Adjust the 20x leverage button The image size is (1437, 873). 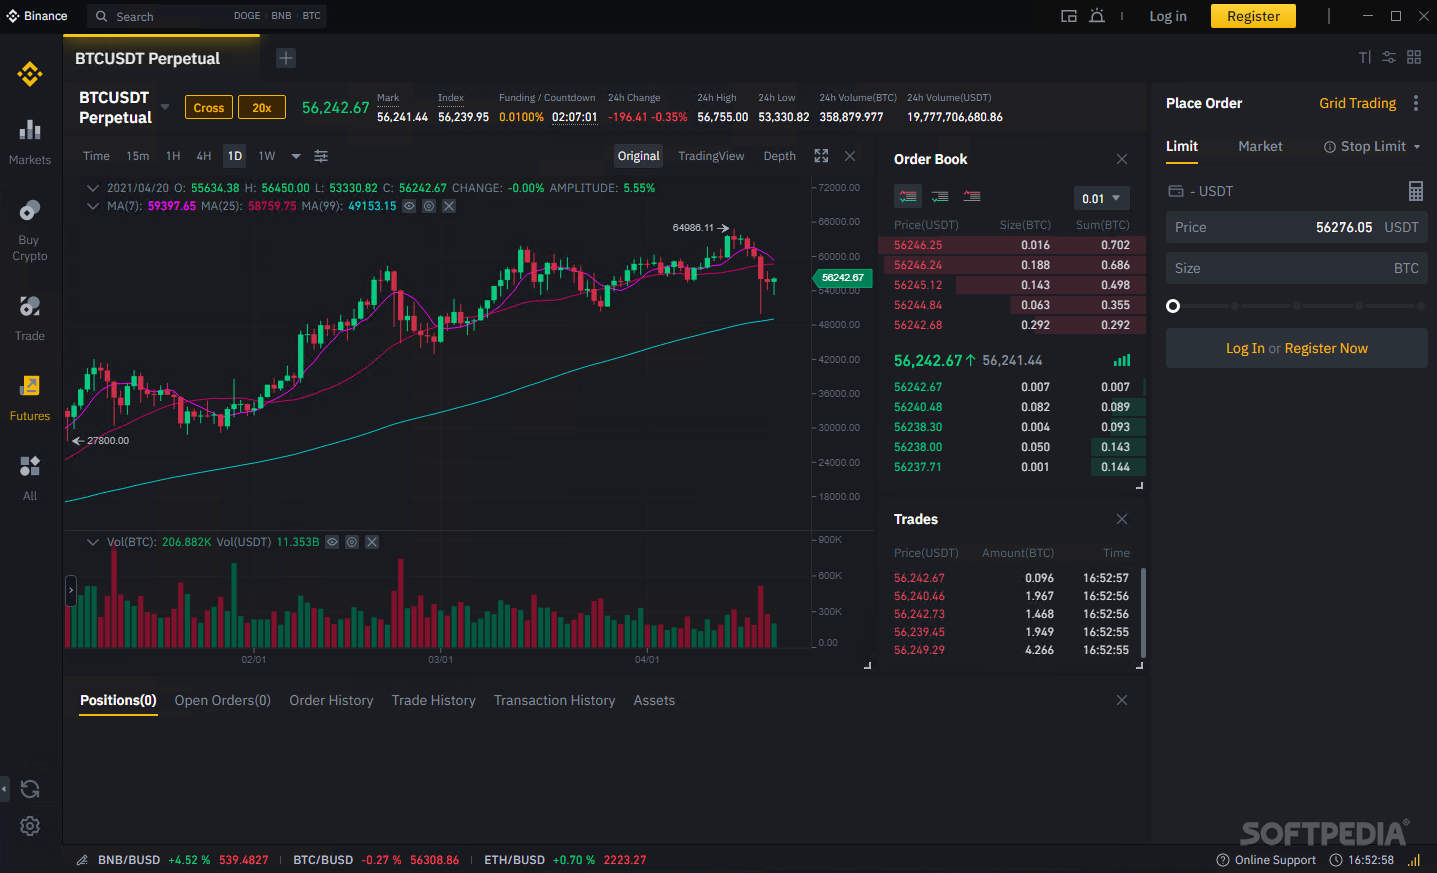click(262, 107)
